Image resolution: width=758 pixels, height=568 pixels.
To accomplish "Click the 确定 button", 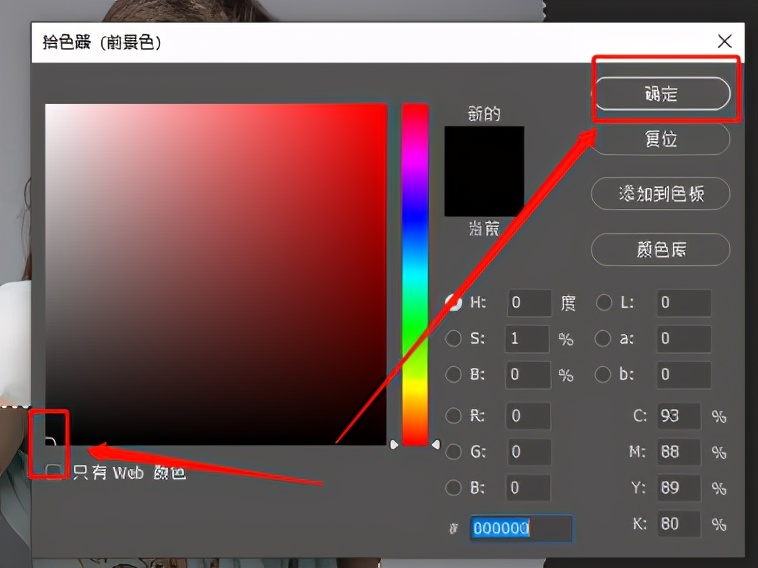I will coord(662,93).
